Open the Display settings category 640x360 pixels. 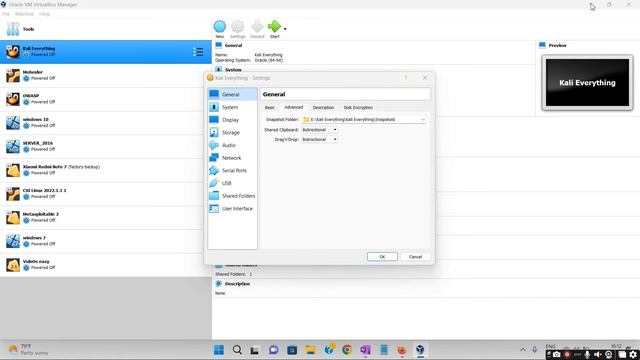tap(232, 120)
